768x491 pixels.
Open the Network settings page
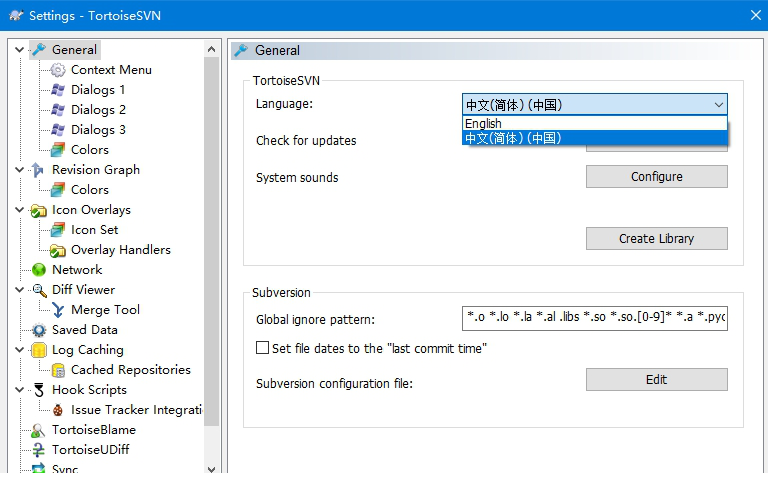coord(77,270)
